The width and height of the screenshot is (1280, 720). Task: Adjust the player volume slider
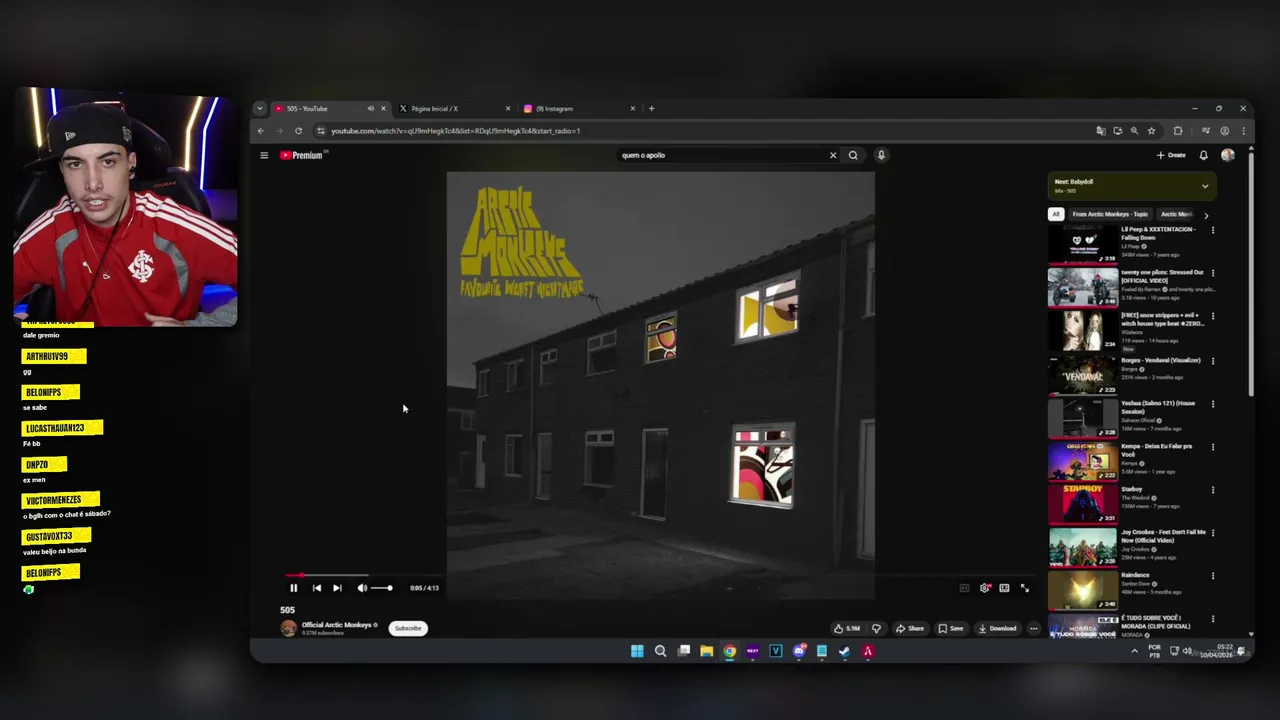(x=382, y=588)
